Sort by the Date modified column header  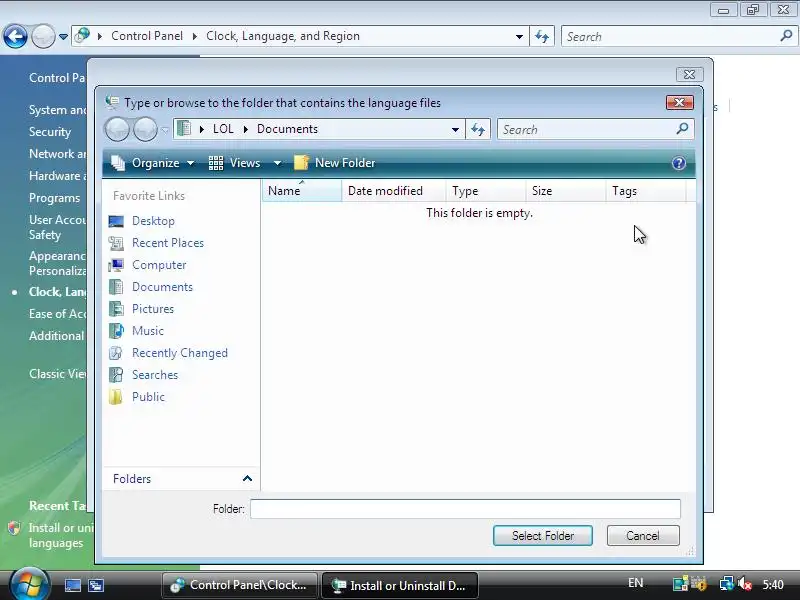point(393,191)
